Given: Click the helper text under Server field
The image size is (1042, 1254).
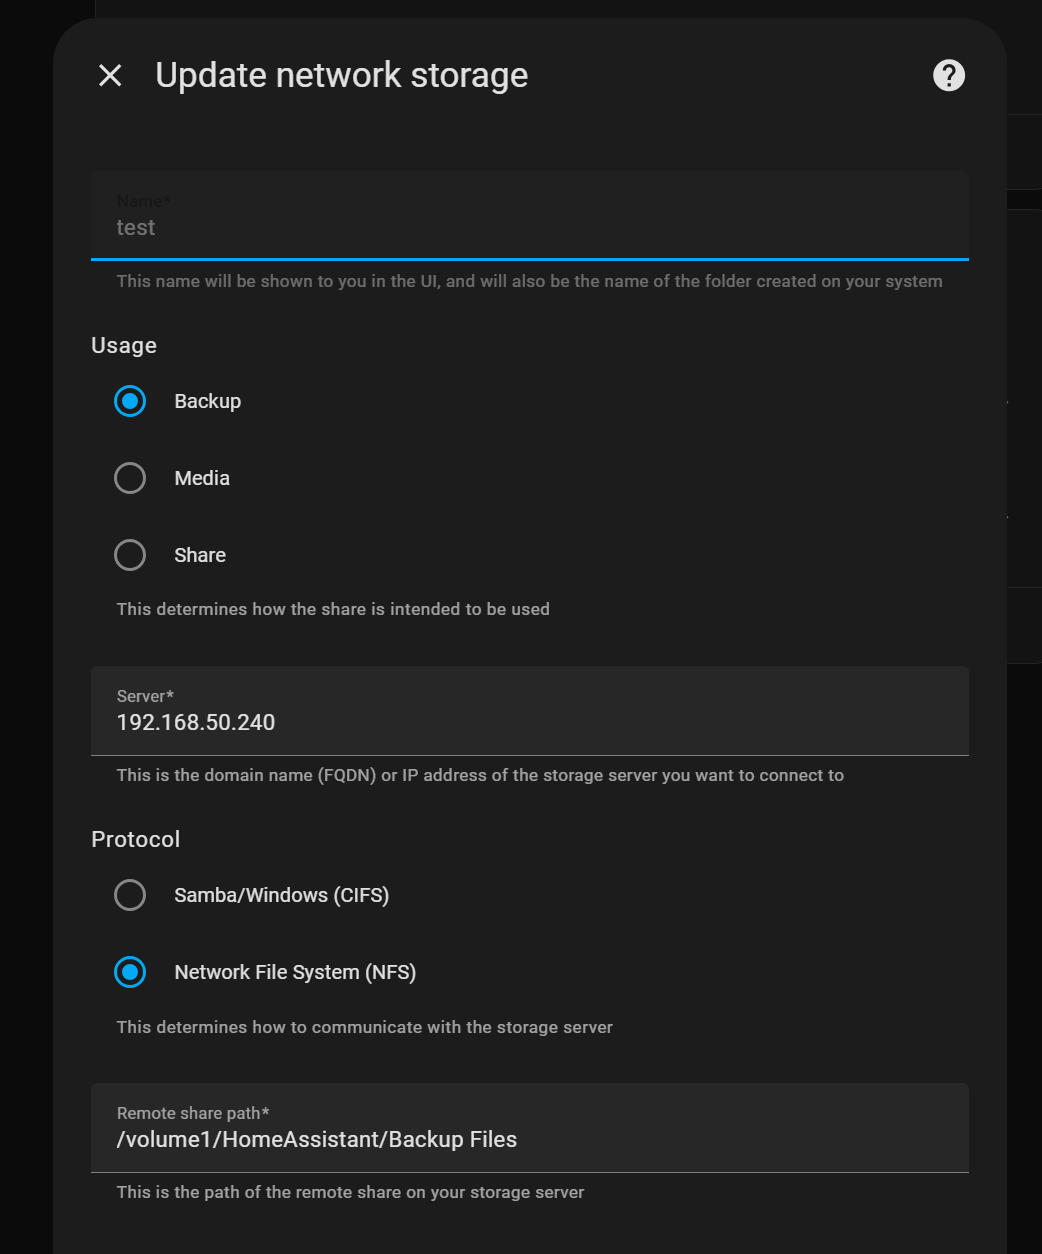Looking at the screenshot, I should click(480, 775).
